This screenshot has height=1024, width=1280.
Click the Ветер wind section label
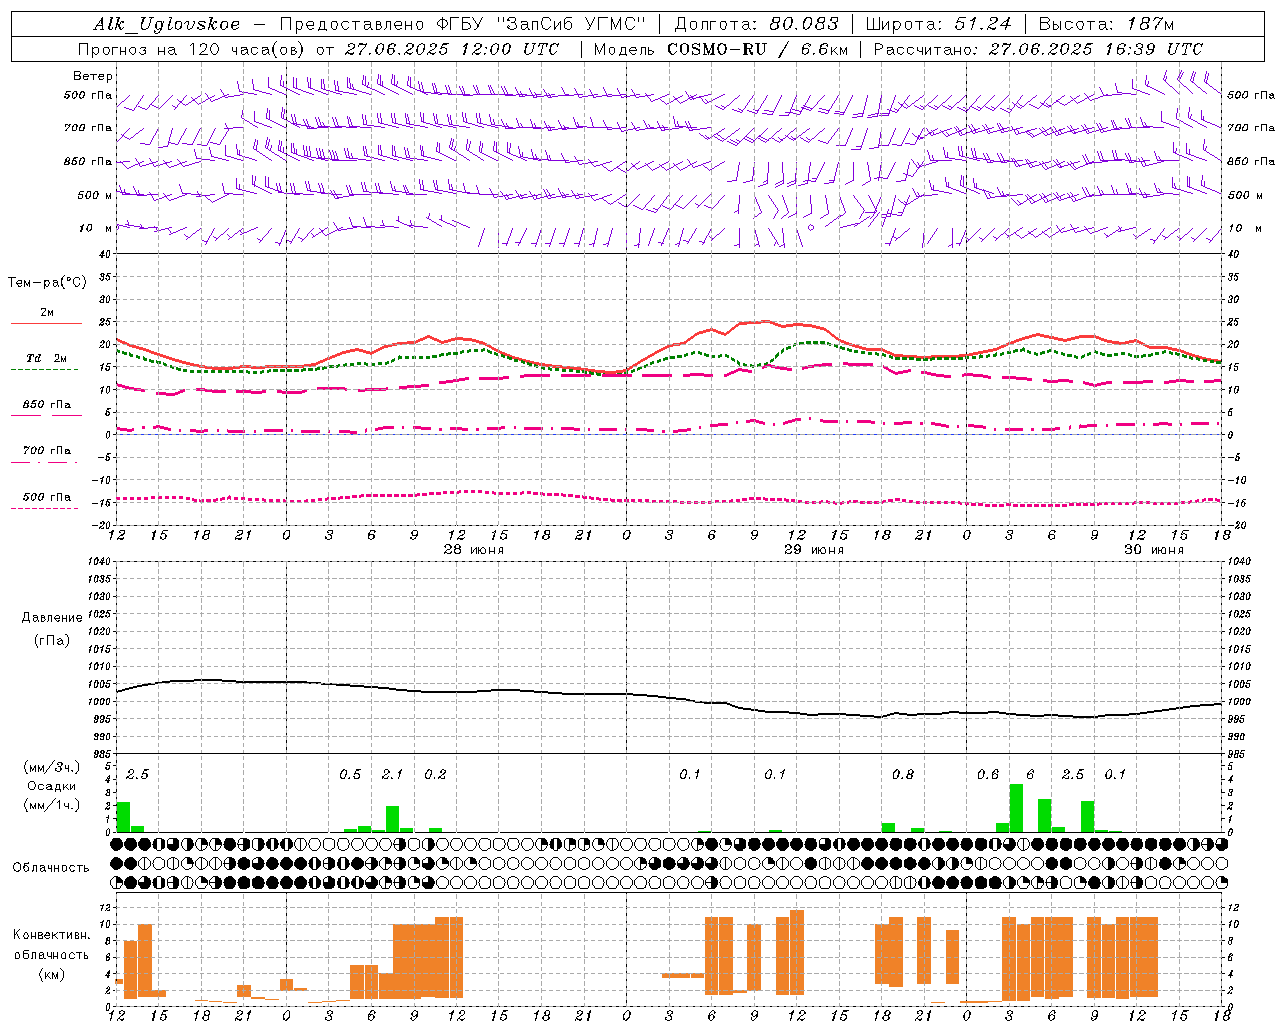93,76
